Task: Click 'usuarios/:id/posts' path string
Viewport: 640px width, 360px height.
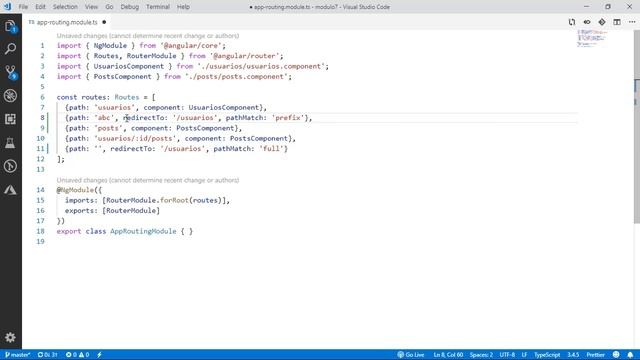Action: click(x=135, y=138)
